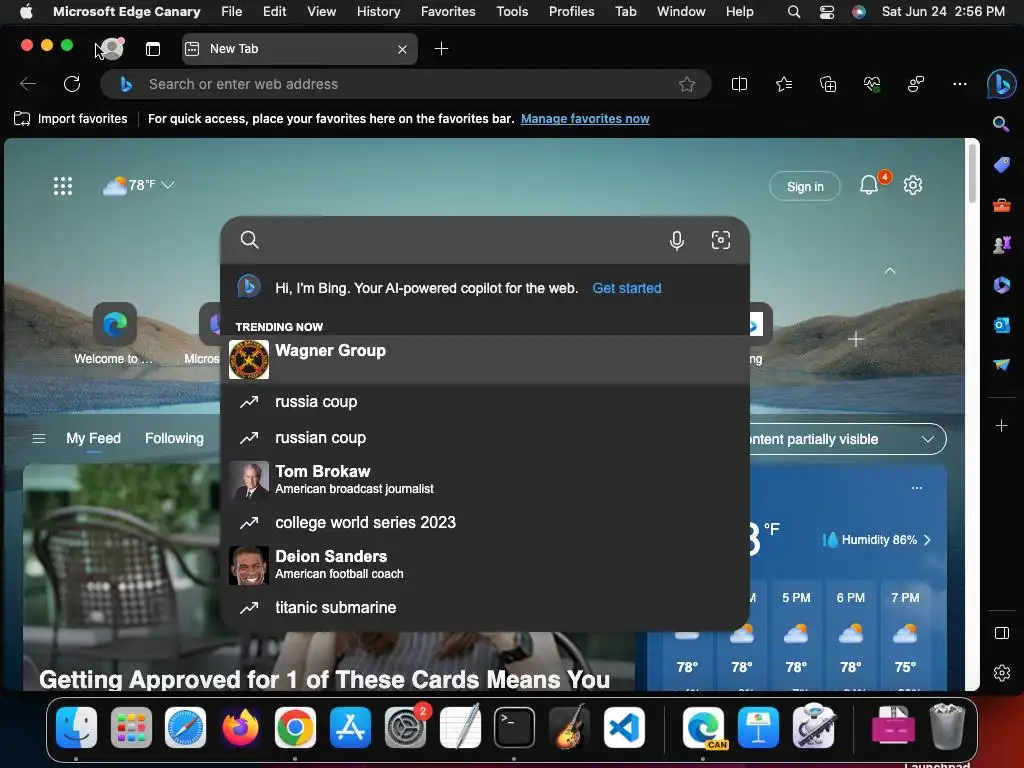Screen dimensions: 1024x768
Task: Open the Profiles menu
Action: 571,11
